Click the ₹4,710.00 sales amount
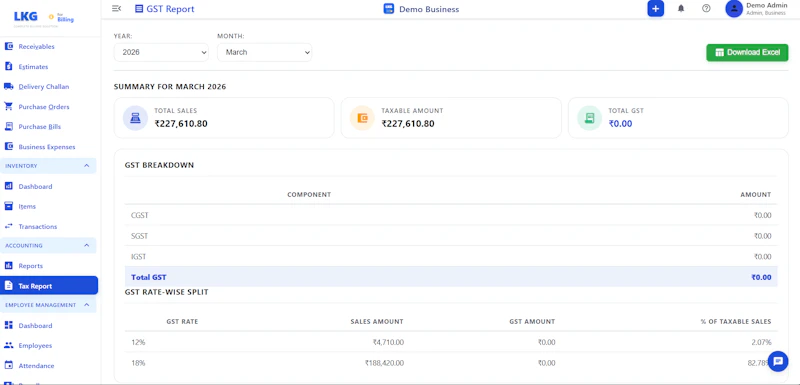The height and width of the screenshot is (385, 800). (388, 342)
